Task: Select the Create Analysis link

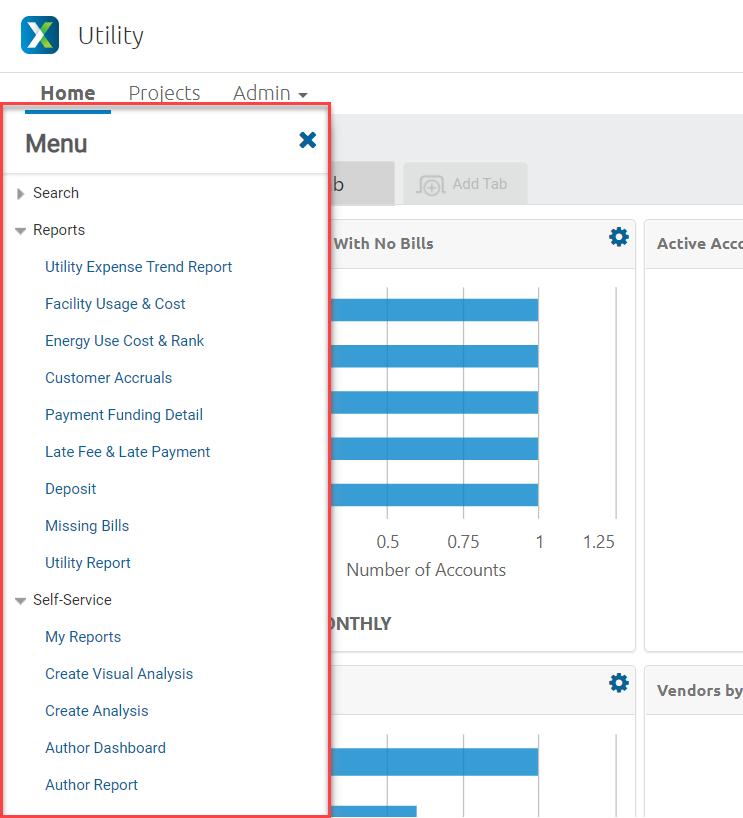Action: tap(97, 711)
